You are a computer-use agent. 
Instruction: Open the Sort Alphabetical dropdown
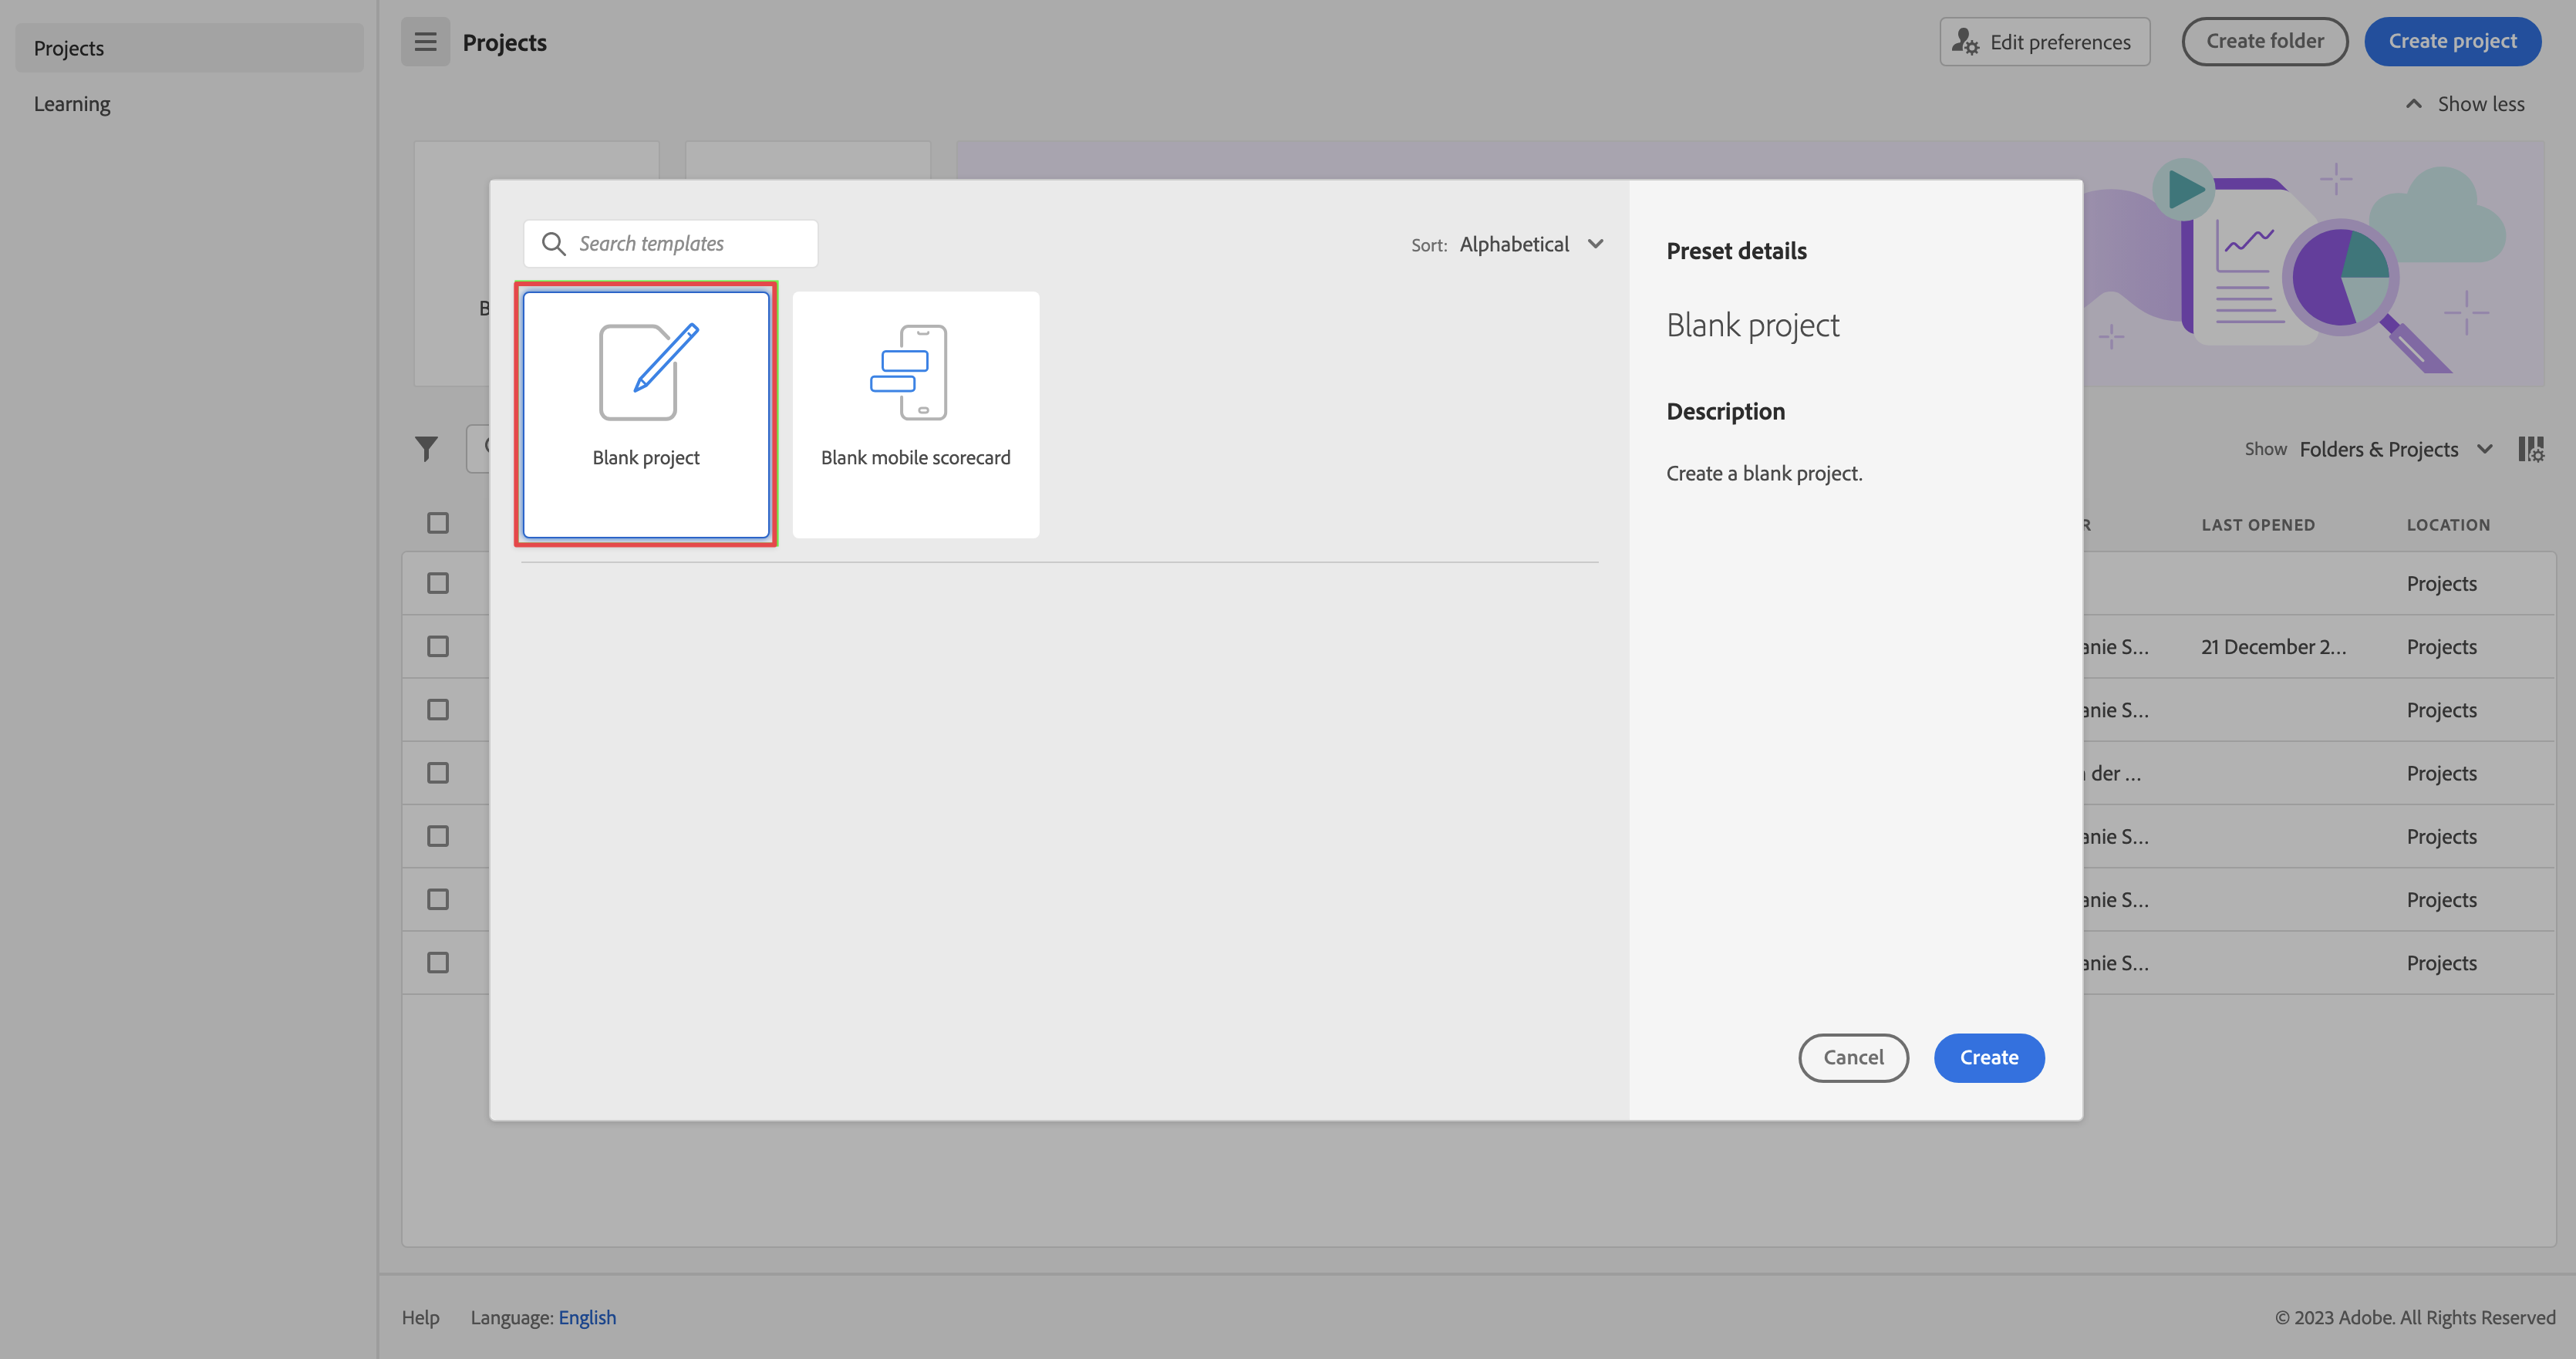[x=1531, y=245]
